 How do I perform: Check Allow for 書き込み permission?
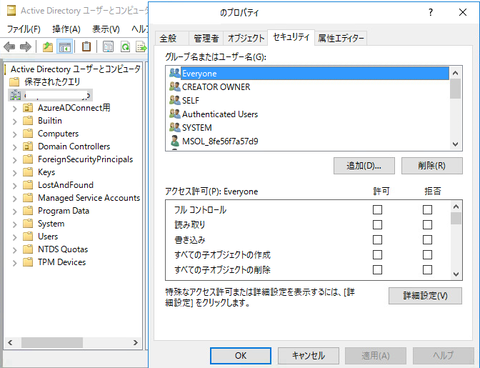(377, 240)
